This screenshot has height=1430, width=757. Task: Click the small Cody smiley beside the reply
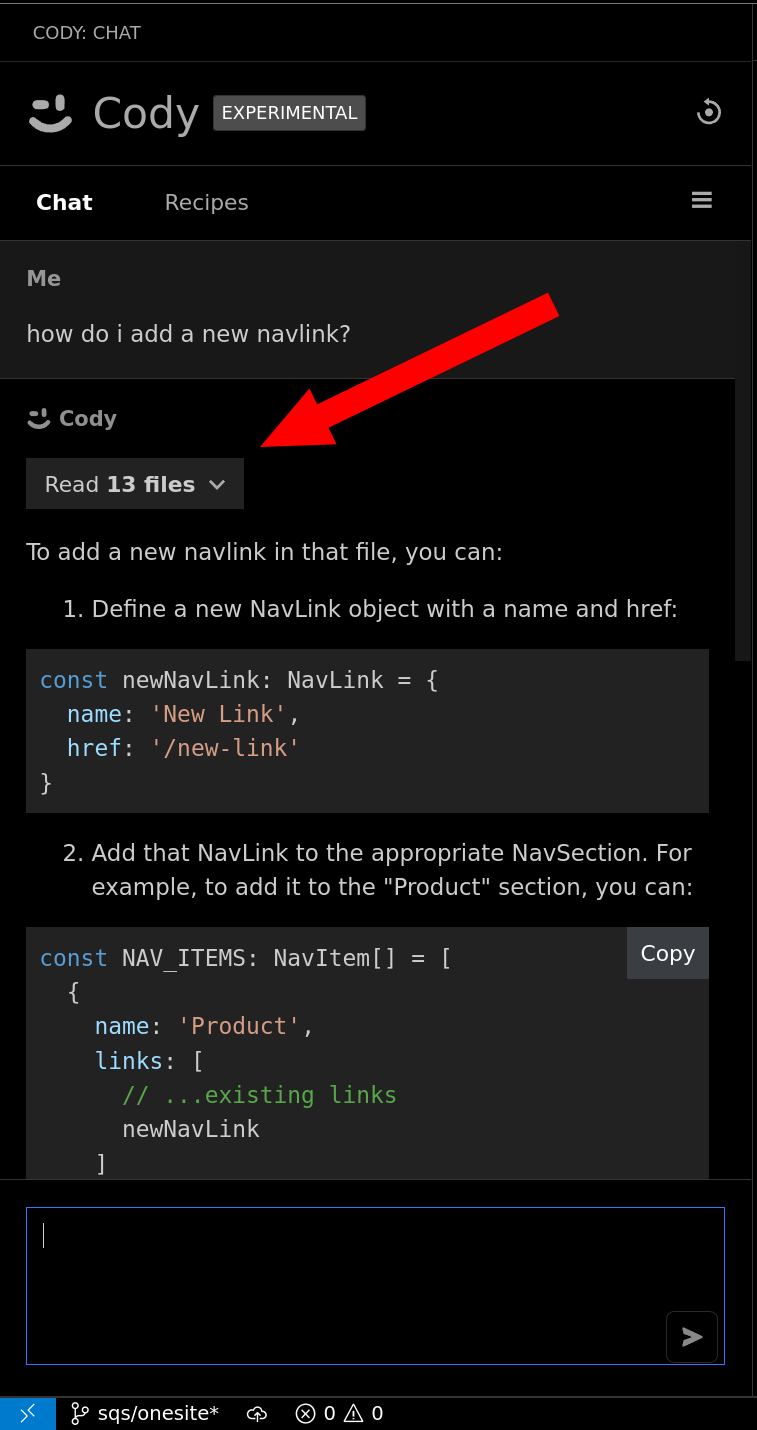coord(39,418)
